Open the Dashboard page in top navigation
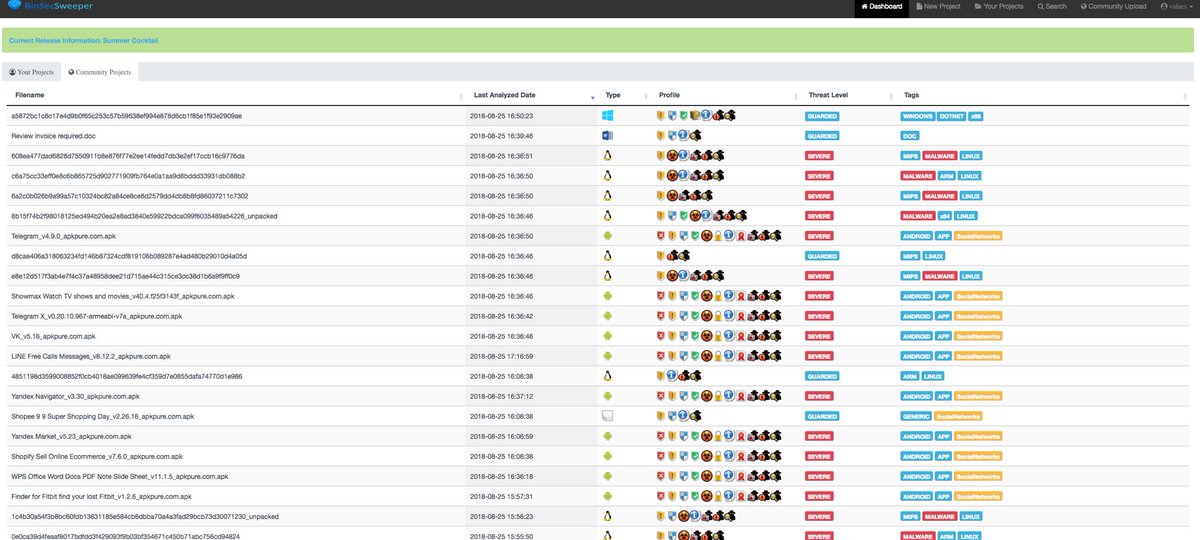This screenshot has width=1200, height=540. click(x=881, y=6)
